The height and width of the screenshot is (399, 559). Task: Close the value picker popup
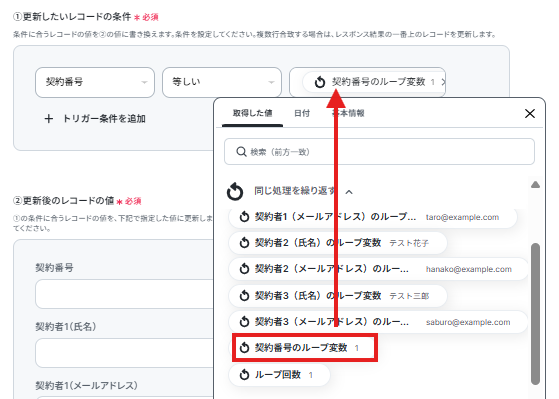coord(530,113)
